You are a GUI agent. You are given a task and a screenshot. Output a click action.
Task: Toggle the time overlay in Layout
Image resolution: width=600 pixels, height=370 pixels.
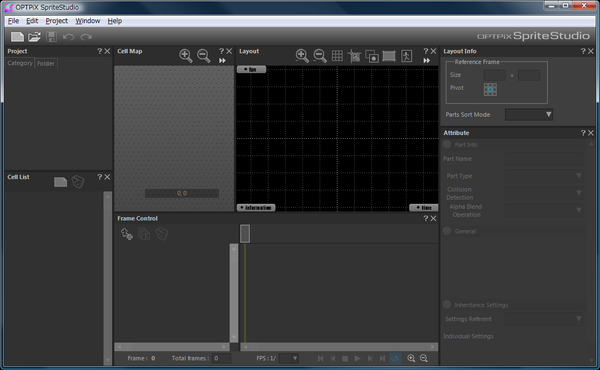[424, 208]
